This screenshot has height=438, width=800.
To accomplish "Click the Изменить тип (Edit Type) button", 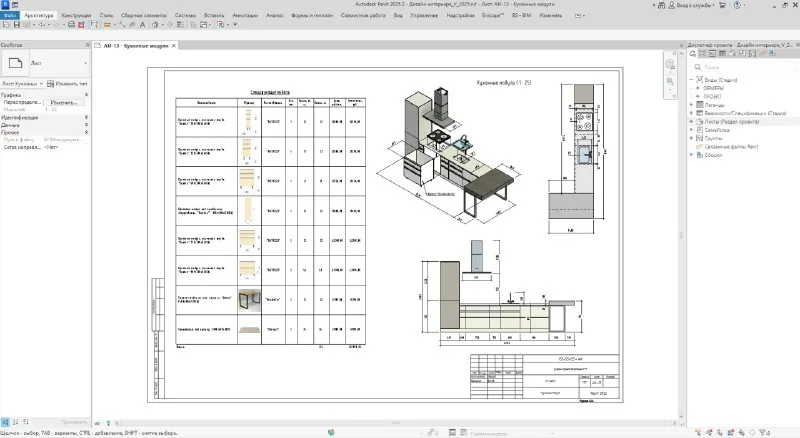I will [67, 83].
